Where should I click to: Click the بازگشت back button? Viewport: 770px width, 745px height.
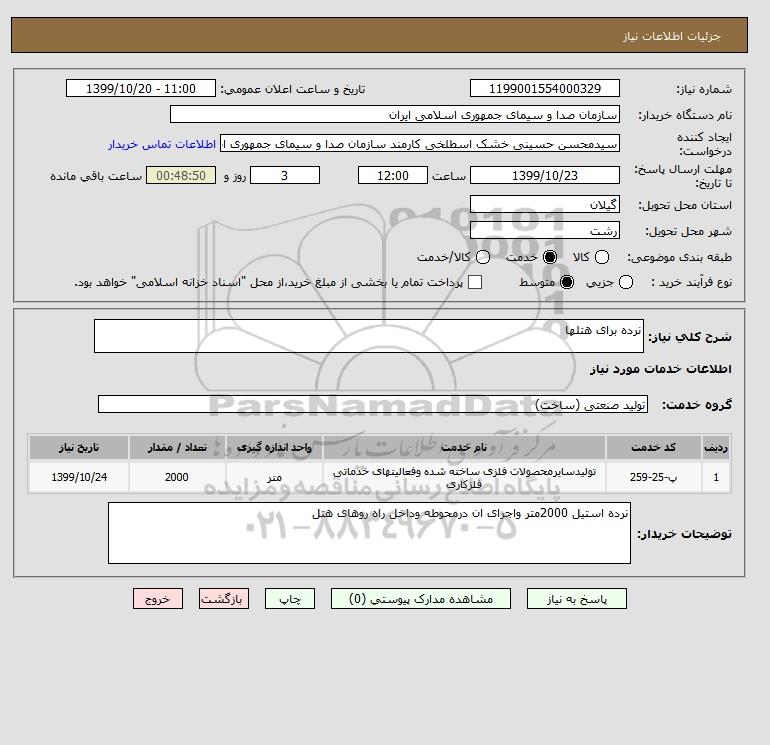[x=224, y=599]
